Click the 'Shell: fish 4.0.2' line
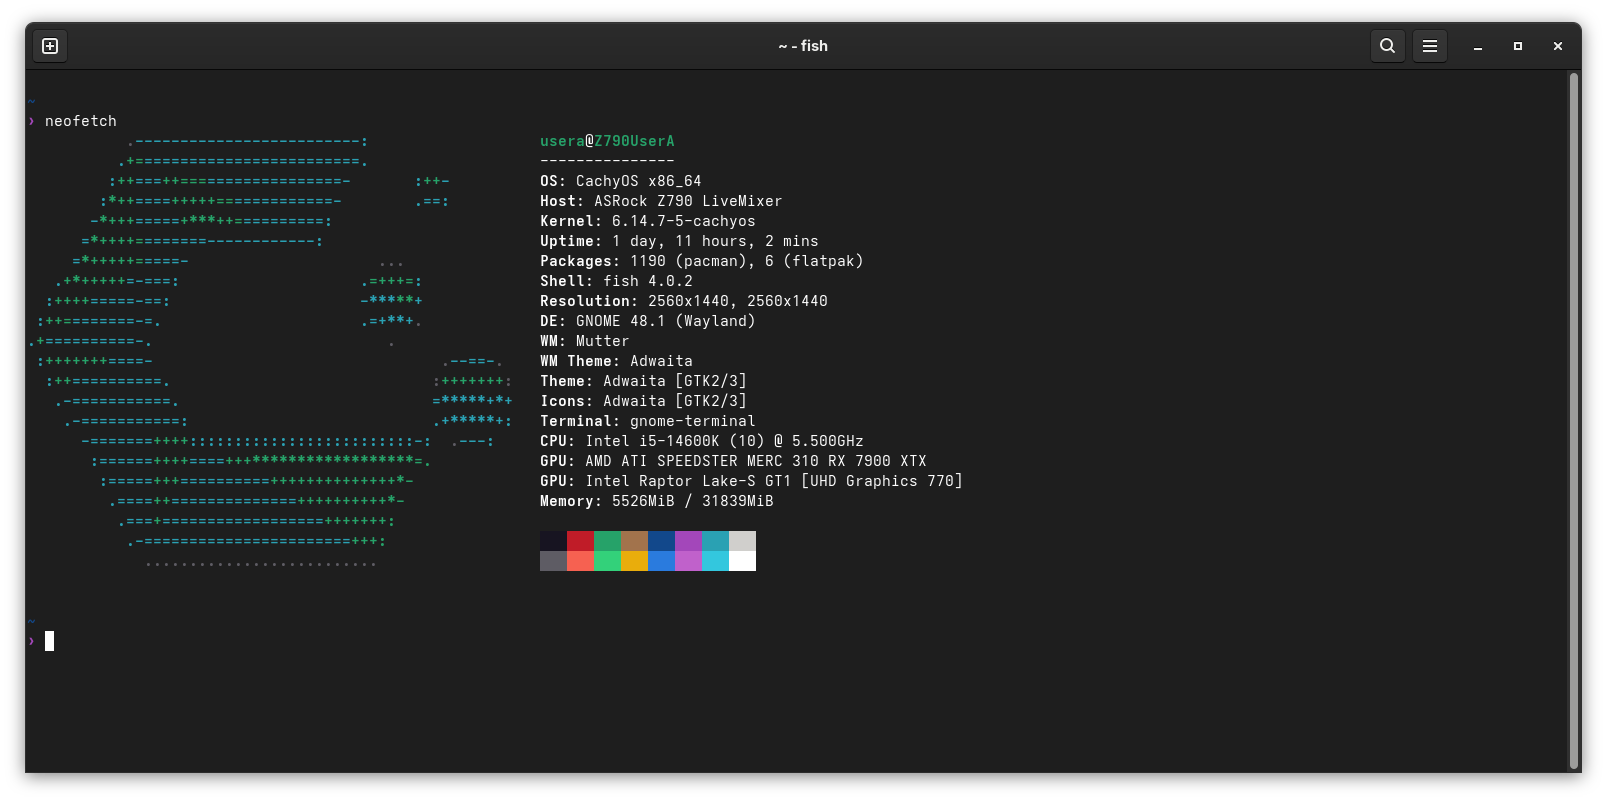The width and height of the screenshot is (1607, 801). click(x=616, y=281)
